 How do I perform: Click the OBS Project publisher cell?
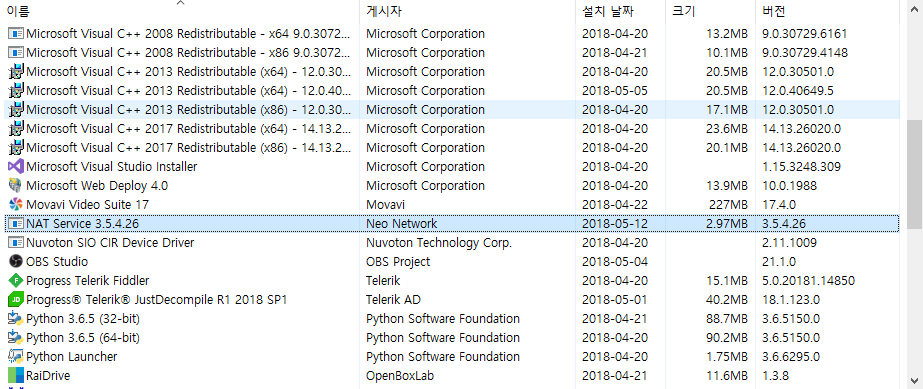coord(398,261)
